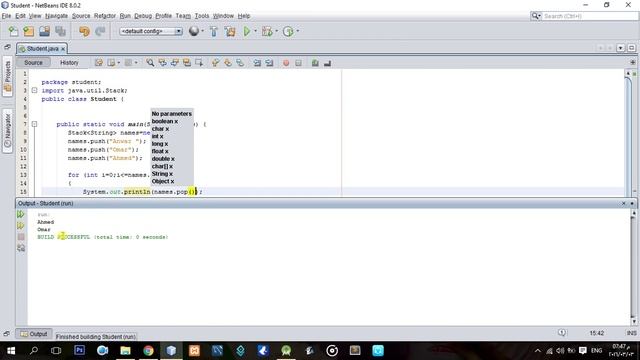This screenshot has width=640, height=360.
Task: Click the Profile Project icon
Action: pos(288,31)
